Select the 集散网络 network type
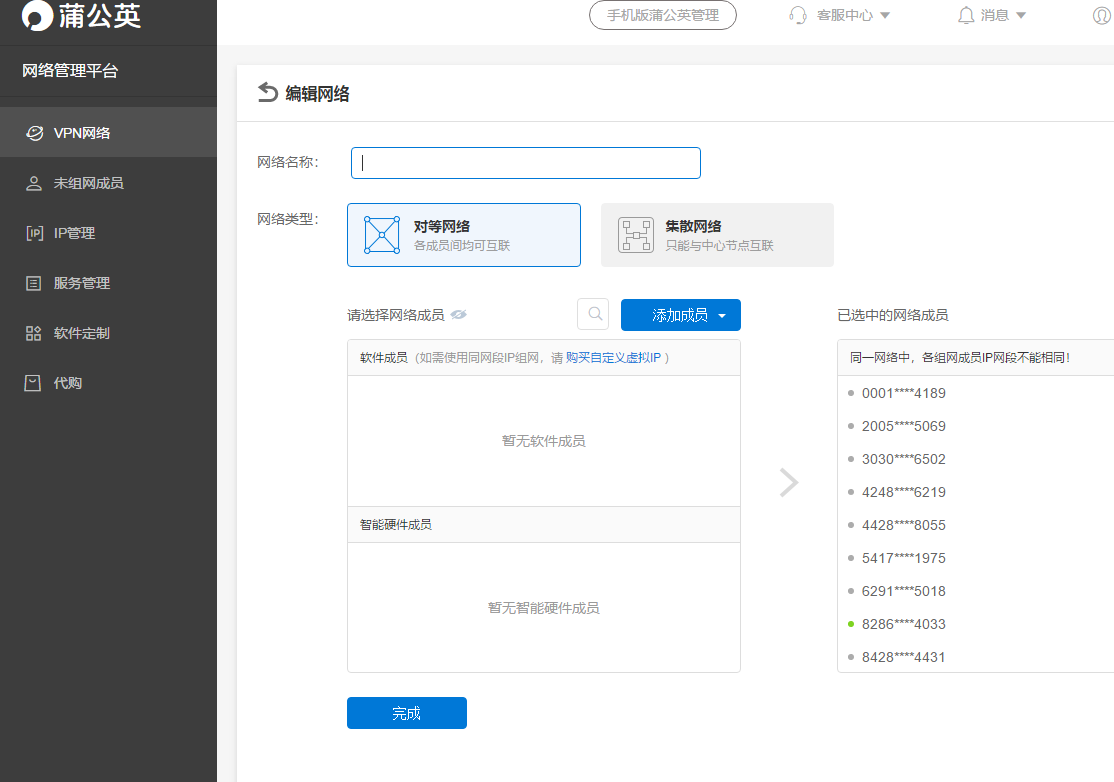The height and width of the screenshot is (782, 1114). point(717,235)
